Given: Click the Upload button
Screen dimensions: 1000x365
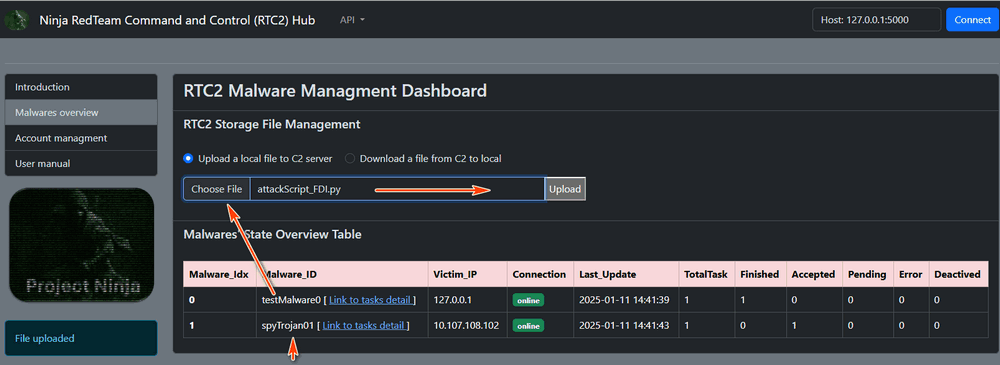Looking at the screenshot, I should (x=565, y=189).
